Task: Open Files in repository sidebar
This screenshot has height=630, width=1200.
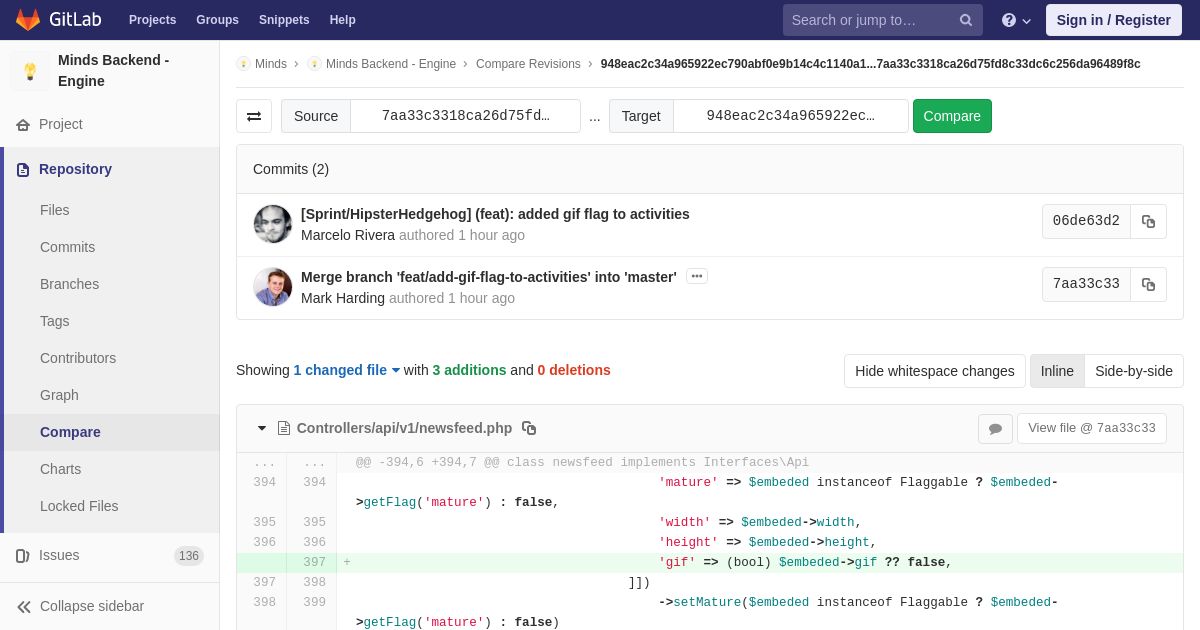Action: point(55,210)
